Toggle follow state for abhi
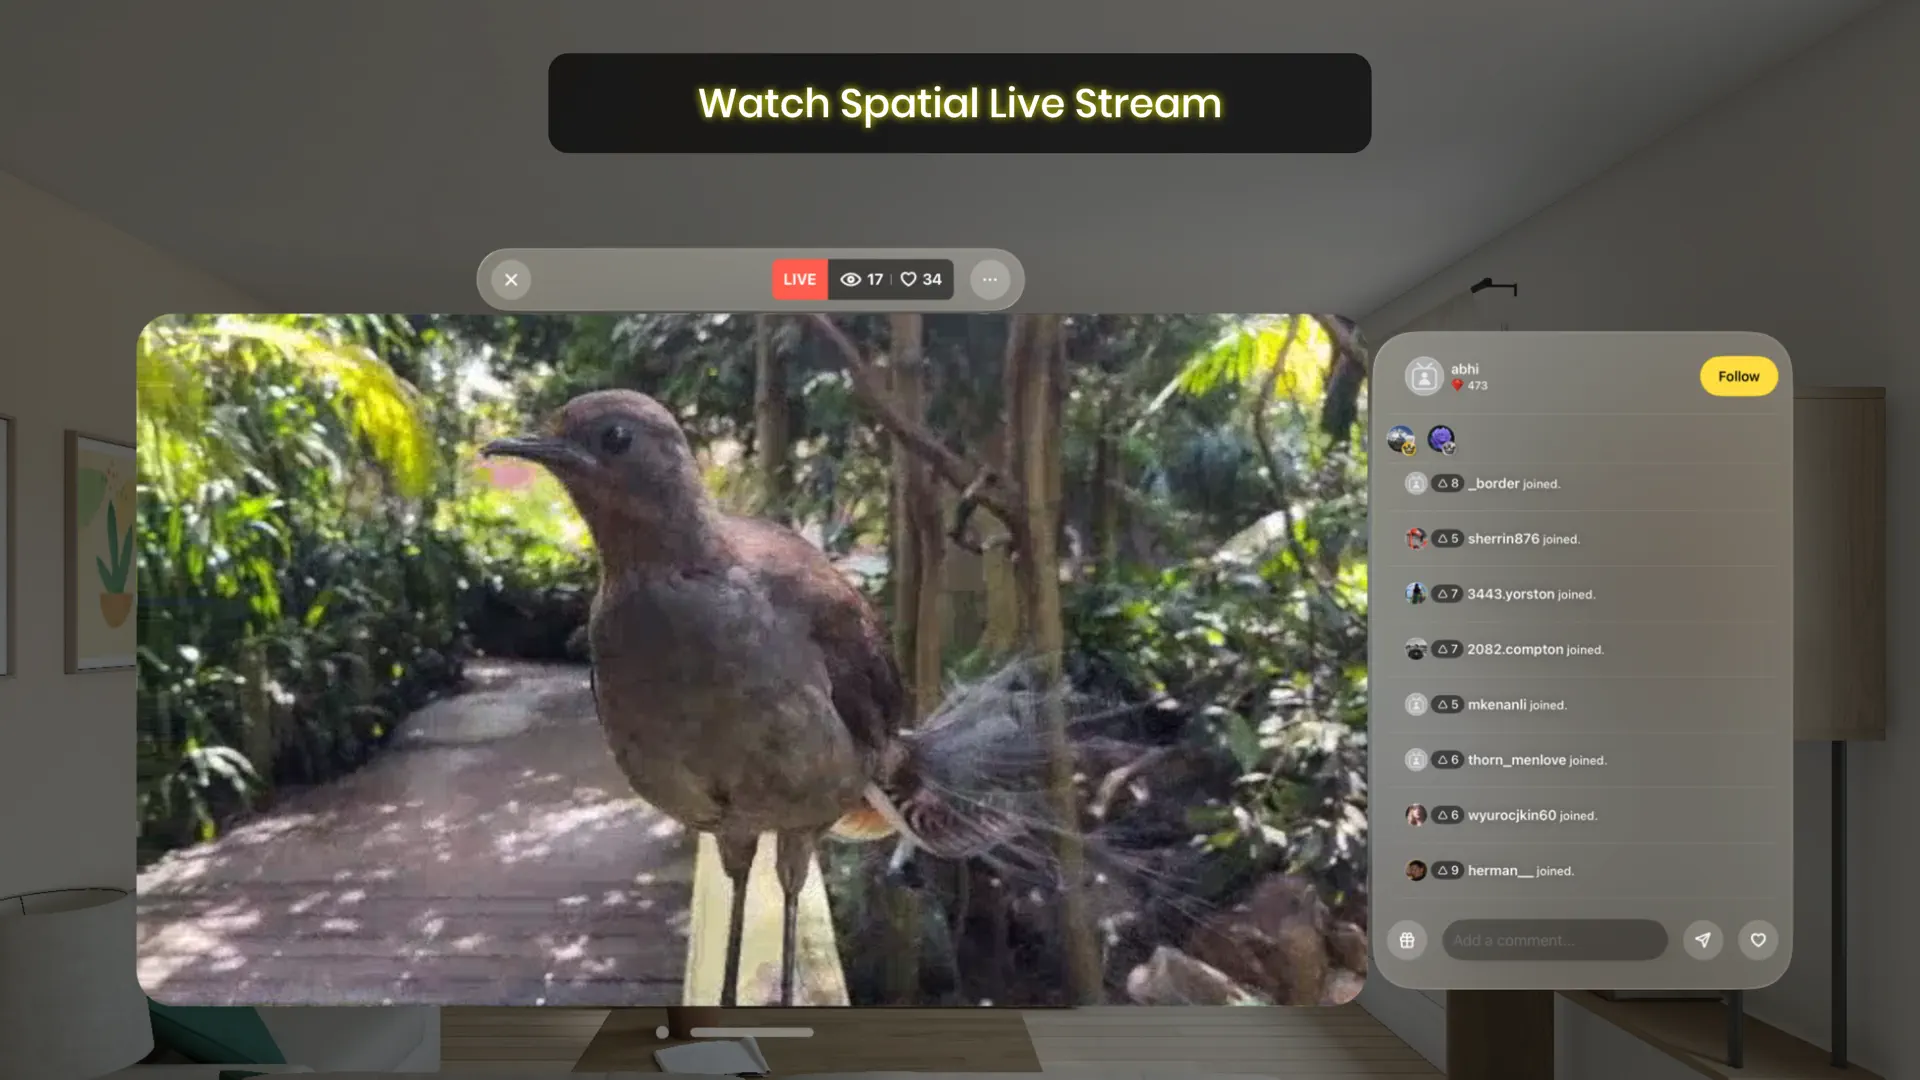 [x=1738, y=376]
